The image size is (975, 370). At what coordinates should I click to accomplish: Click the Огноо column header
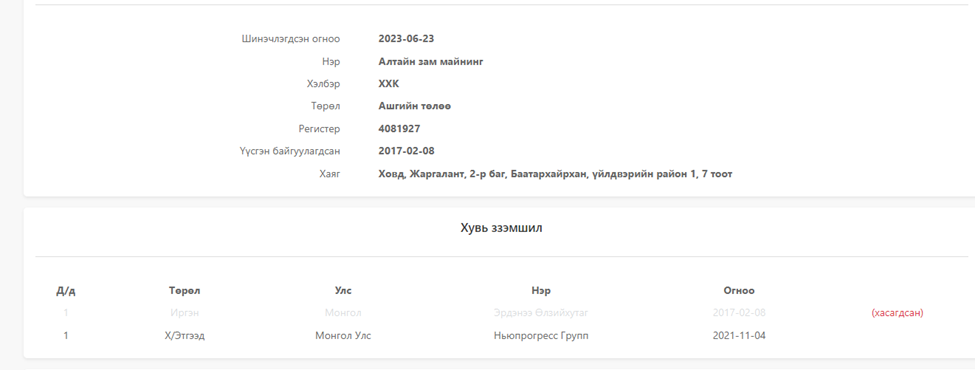coord(739,290)
